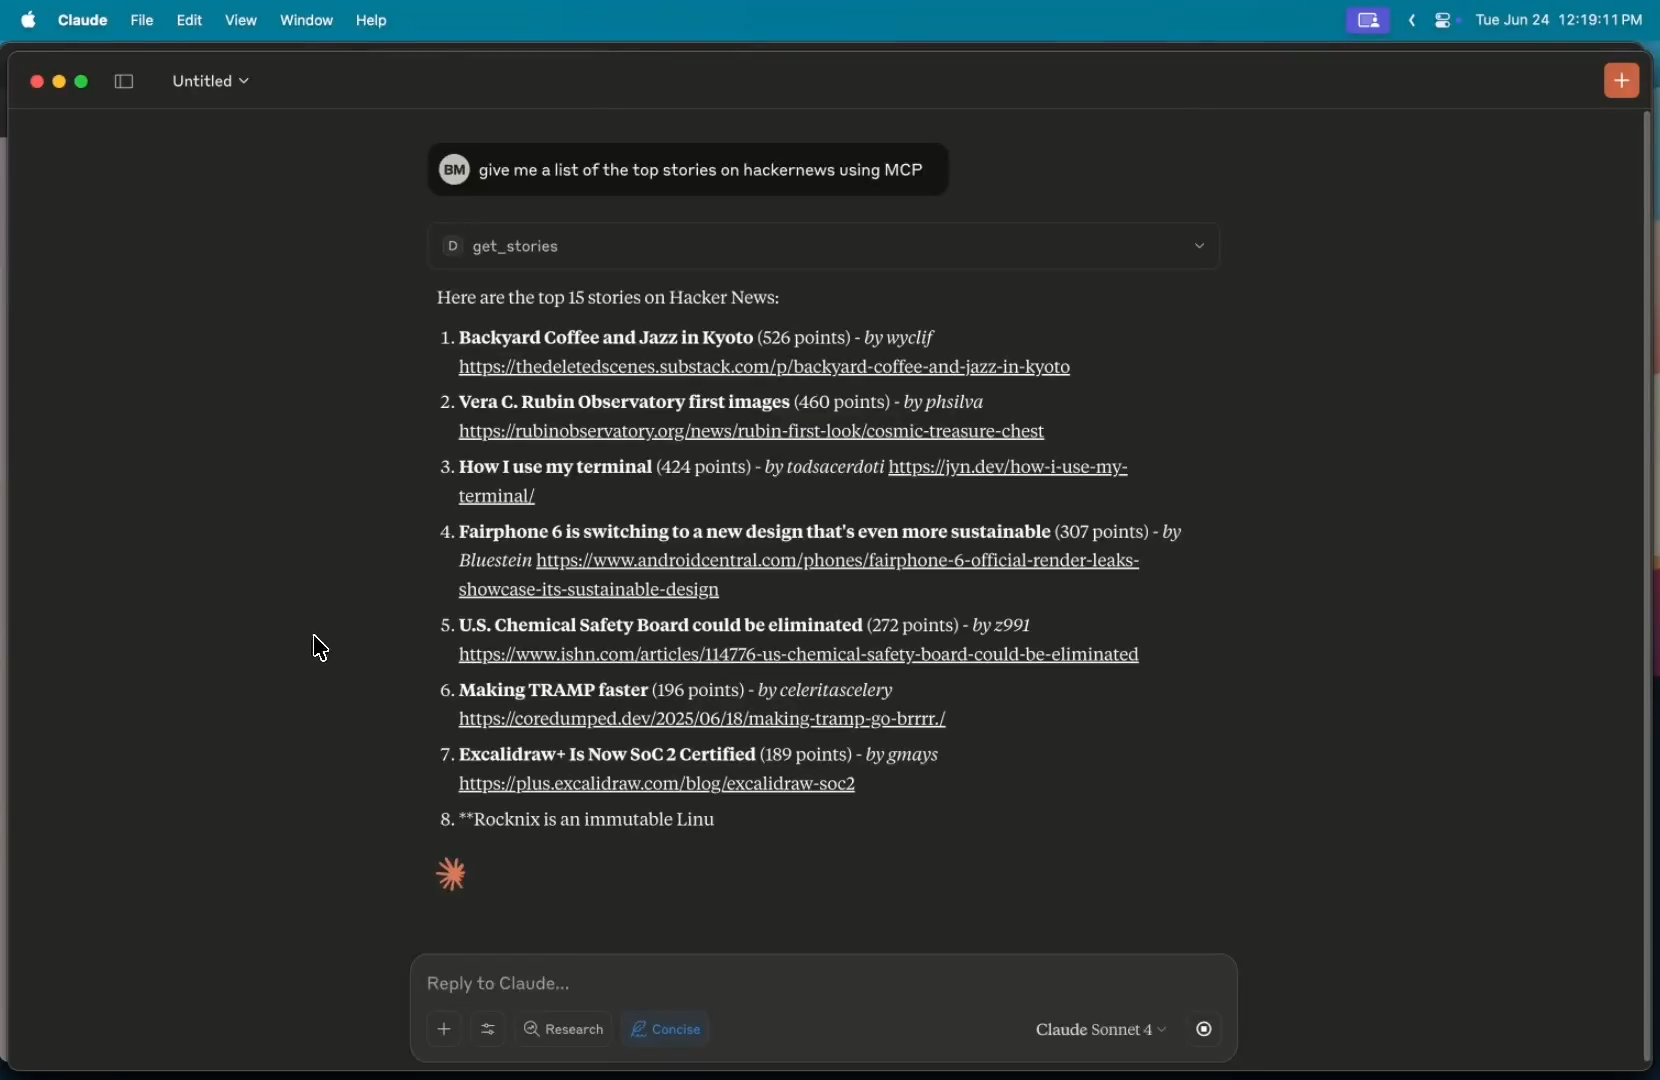
Task: Click the screen mirroring icon in menu bar
Action: 1369,20
